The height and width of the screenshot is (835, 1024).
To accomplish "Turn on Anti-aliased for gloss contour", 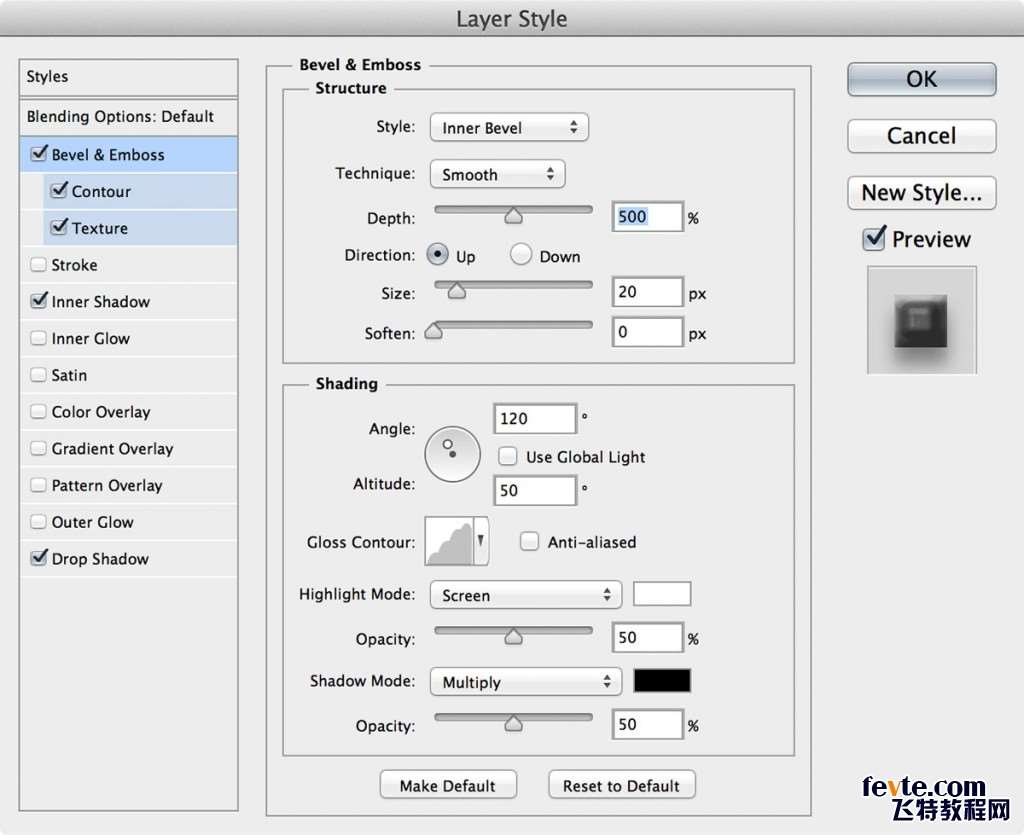I will (x=529, y=542).
